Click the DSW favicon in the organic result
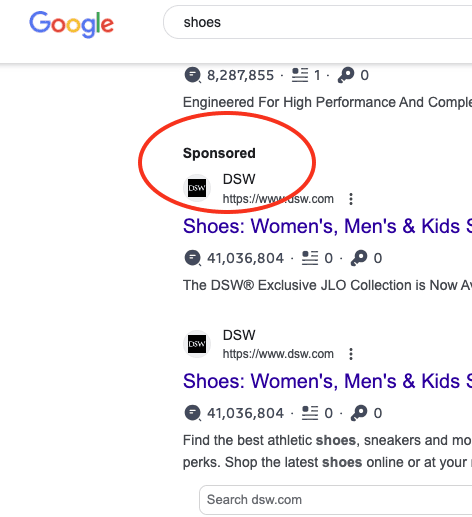The height and width of the screenshot is (517, 472). coord(197,344)
